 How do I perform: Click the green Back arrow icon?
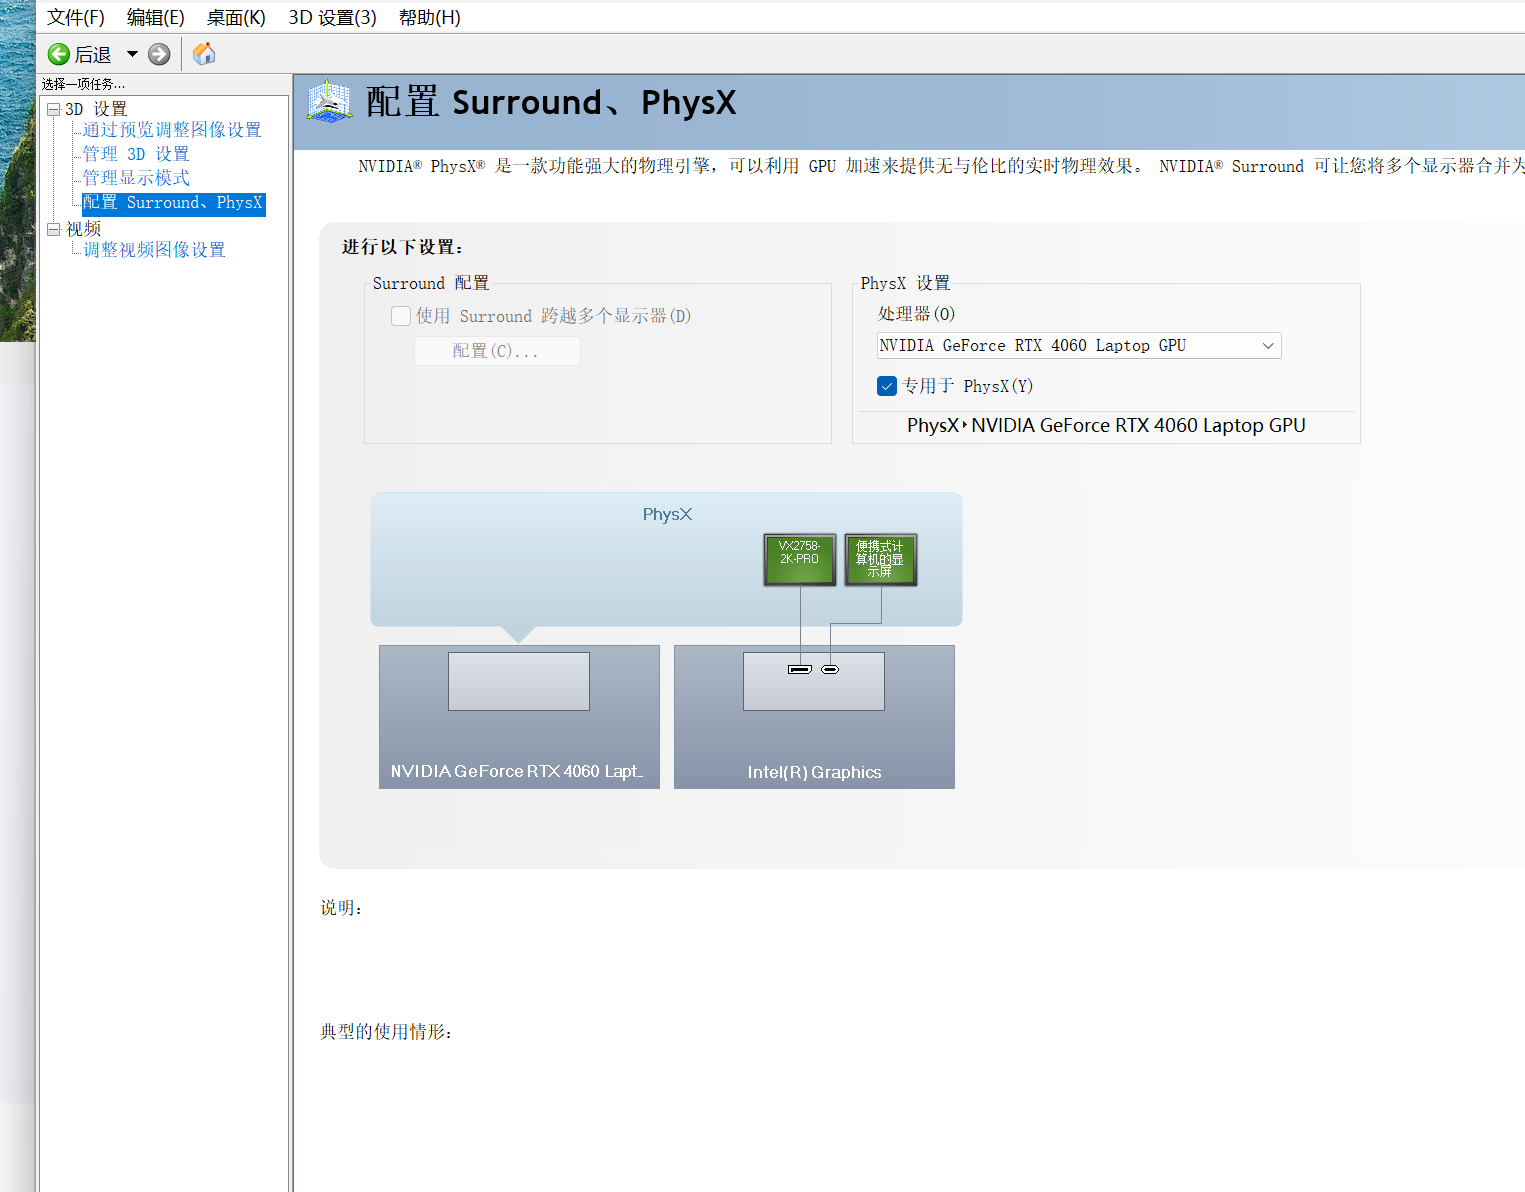(59, 55)
